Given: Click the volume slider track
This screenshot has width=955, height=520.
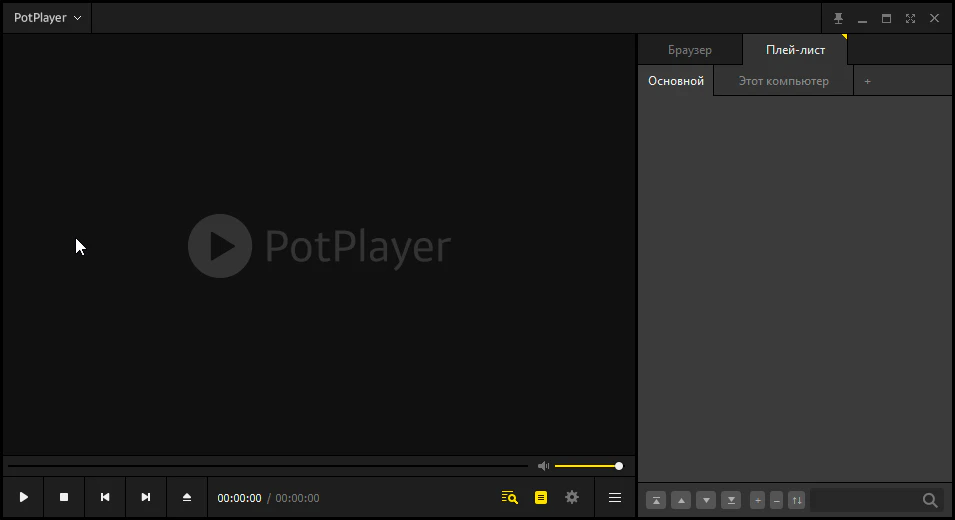Looking at the screenshot, I should coord(587,466).
